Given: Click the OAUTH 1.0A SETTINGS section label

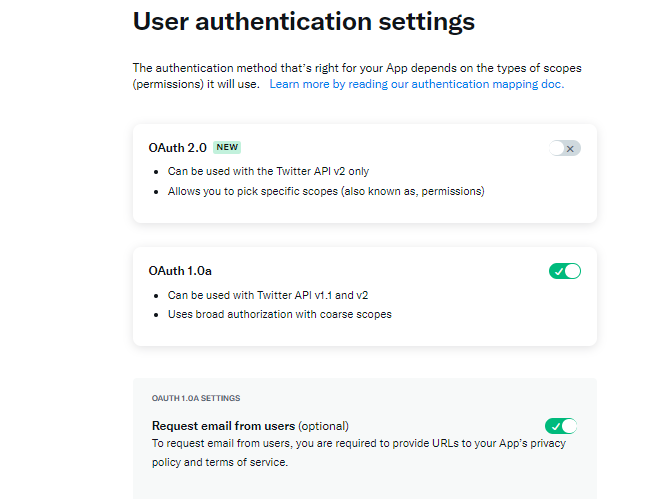Looking at the screenshot, I should (196, 398).
